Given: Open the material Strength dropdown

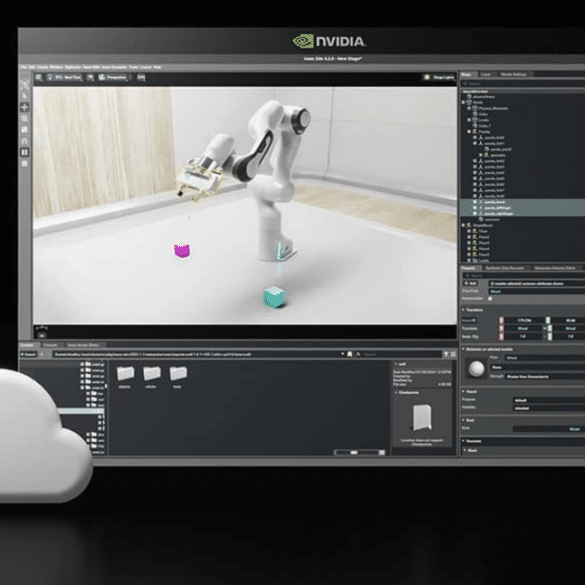Looking at the screenshot, I should [545, 377].
